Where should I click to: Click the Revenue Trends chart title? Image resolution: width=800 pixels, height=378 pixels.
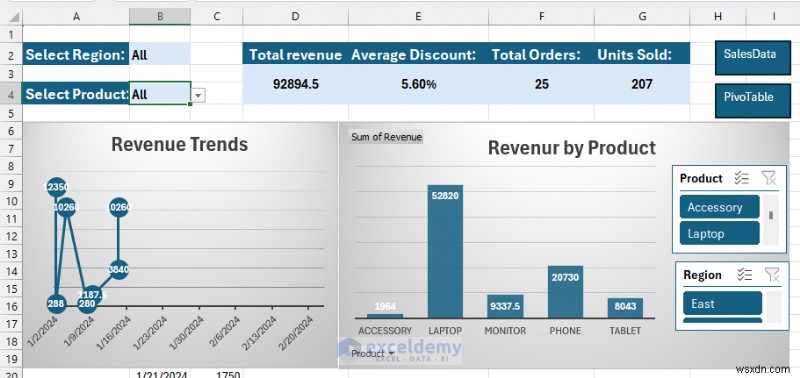point(180,144)
